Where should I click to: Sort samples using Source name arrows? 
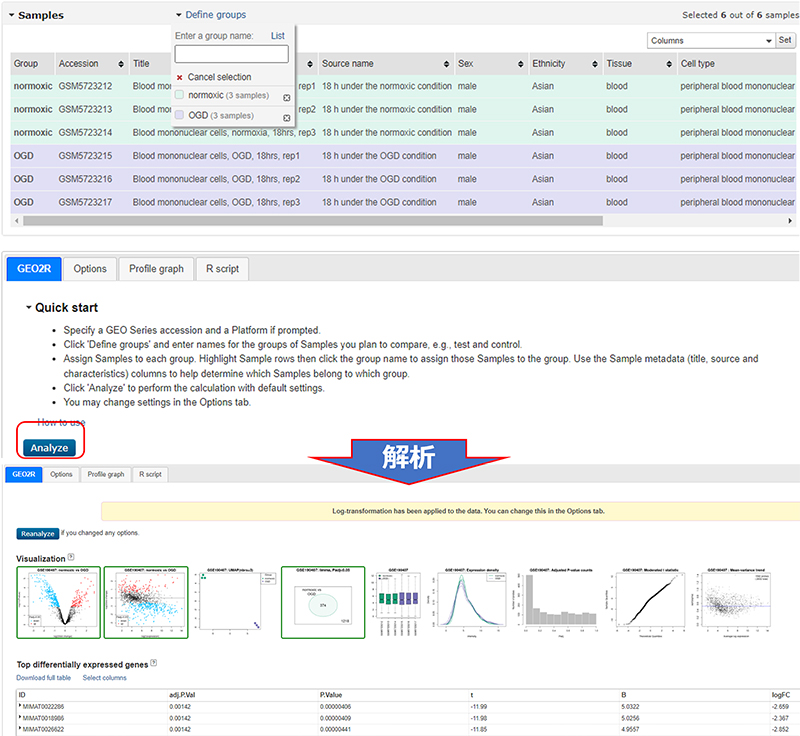click(446, 64)
